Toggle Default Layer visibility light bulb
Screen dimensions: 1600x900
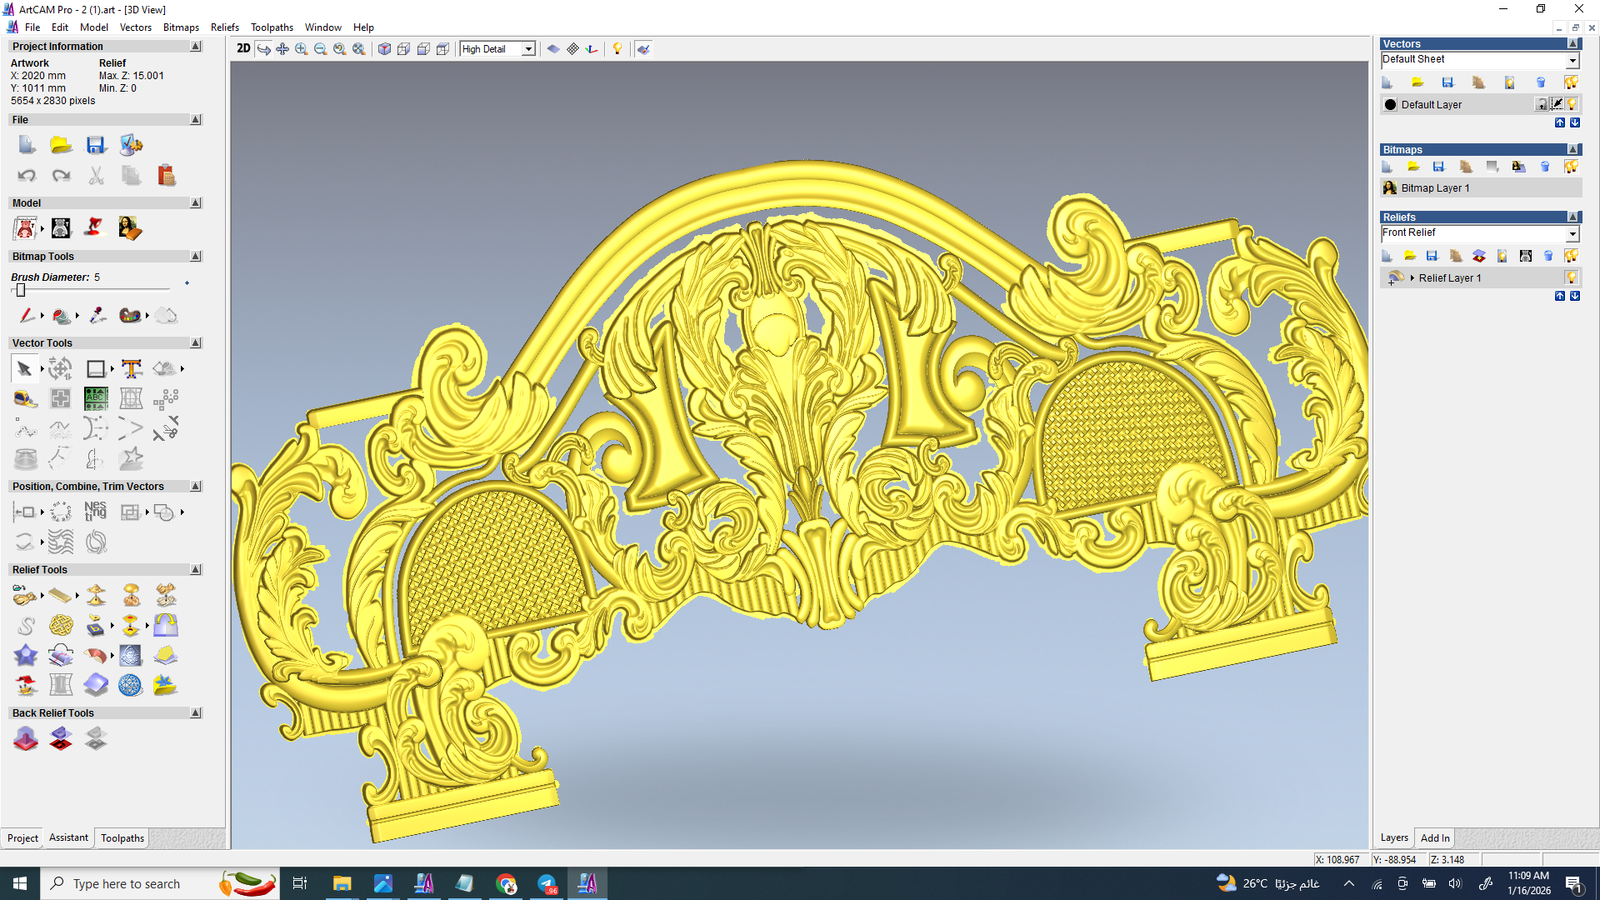click(1572, 104)
